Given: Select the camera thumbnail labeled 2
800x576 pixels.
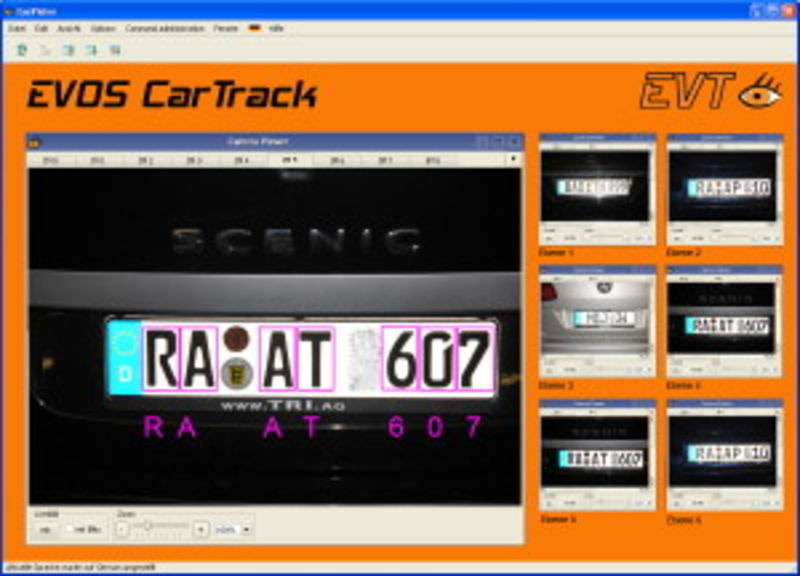Looking at the screenshot, I should 724,190.
